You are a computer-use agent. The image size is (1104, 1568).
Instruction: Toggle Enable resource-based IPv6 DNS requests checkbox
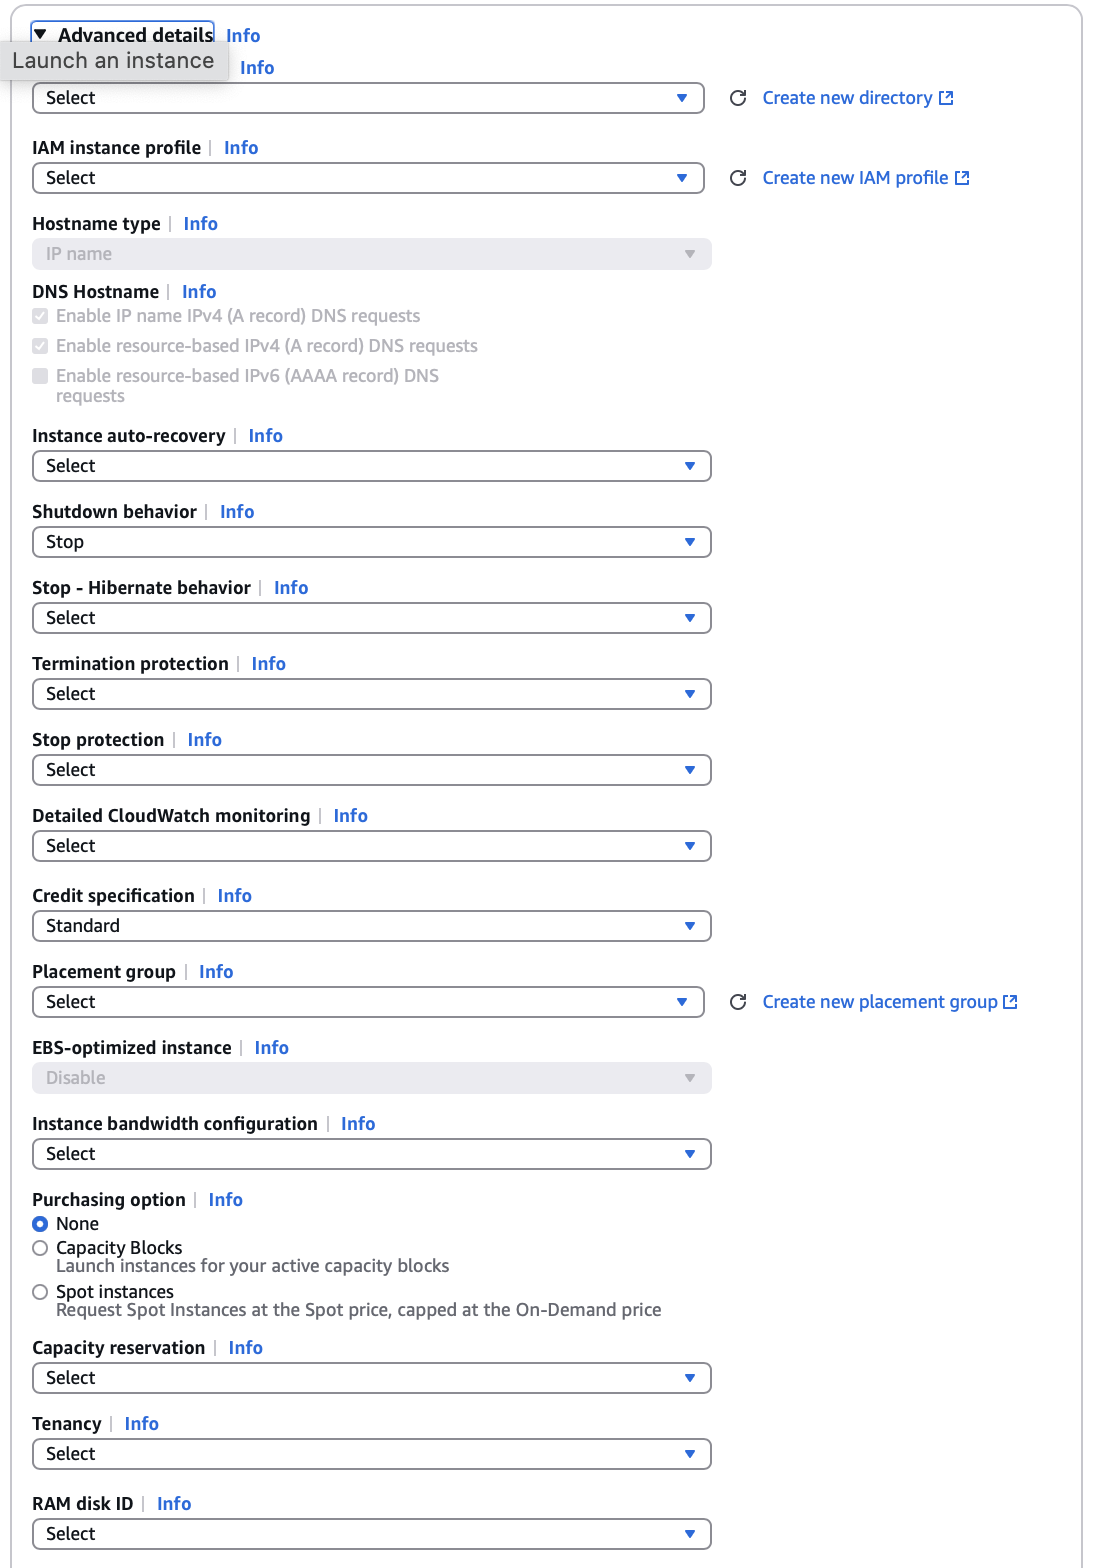[x=40, y=376]
